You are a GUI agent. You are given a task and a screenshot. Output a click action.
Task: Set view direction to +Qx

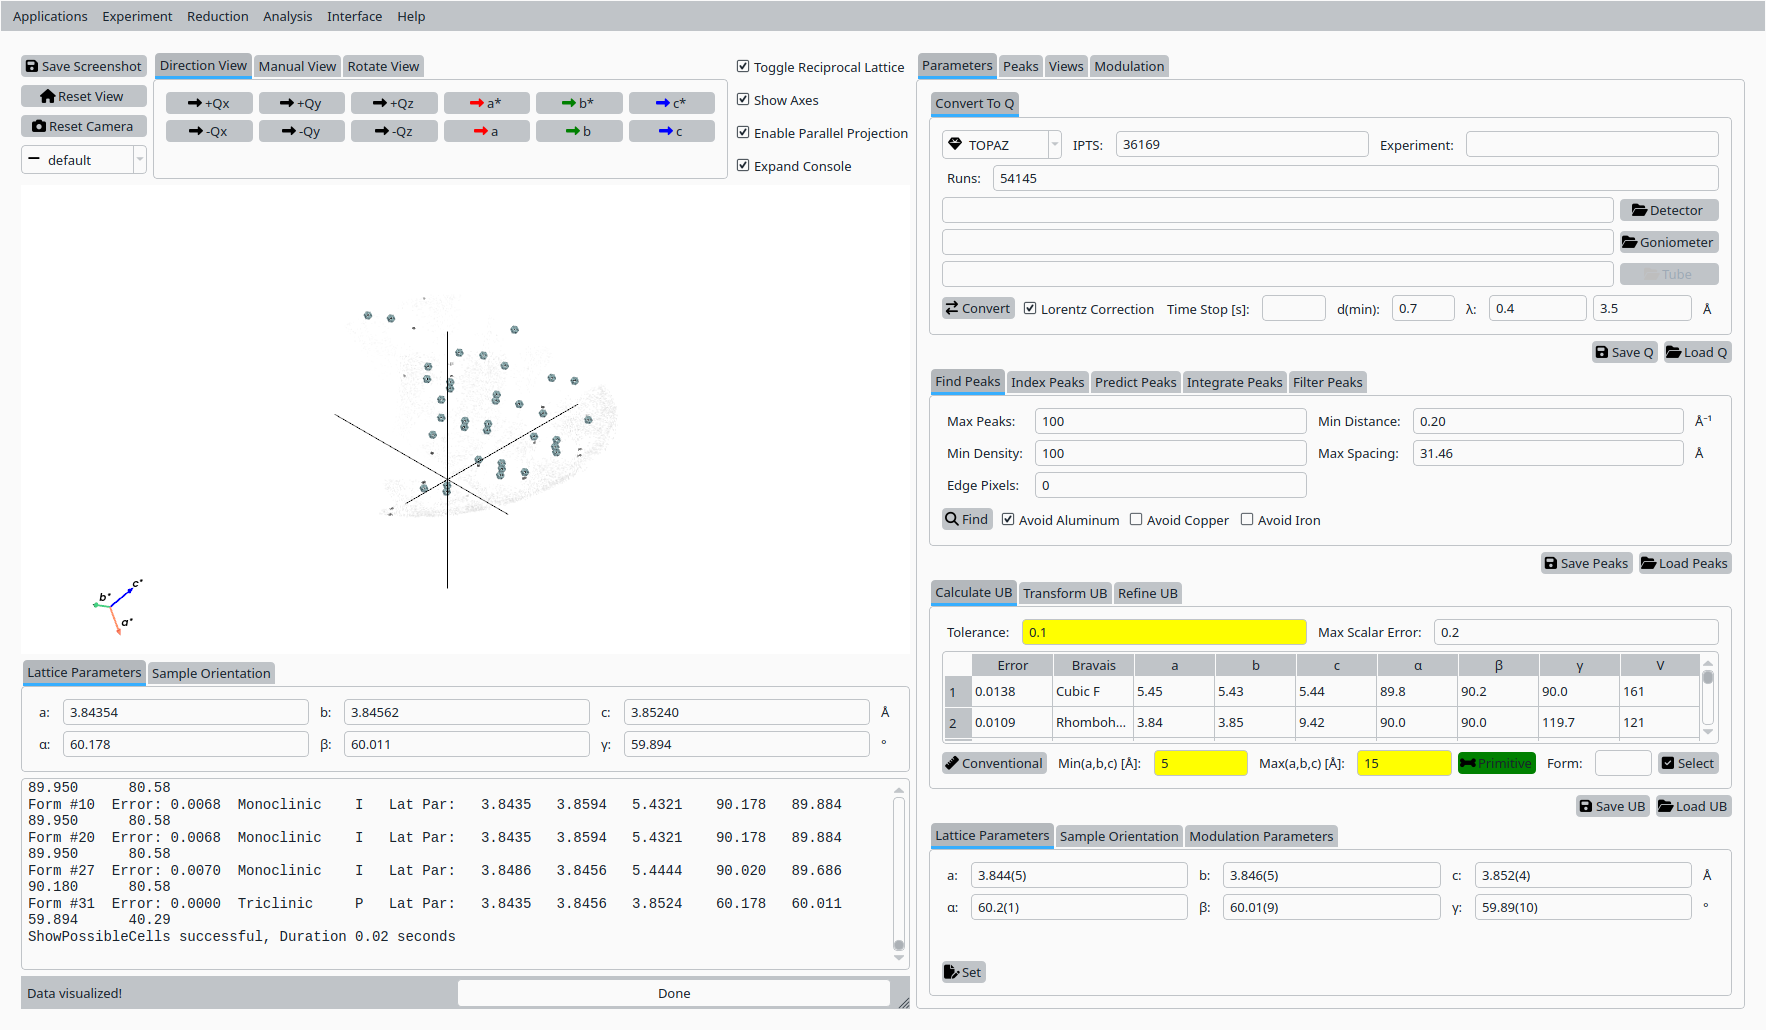pyautogui.click(x=209, y=103)
